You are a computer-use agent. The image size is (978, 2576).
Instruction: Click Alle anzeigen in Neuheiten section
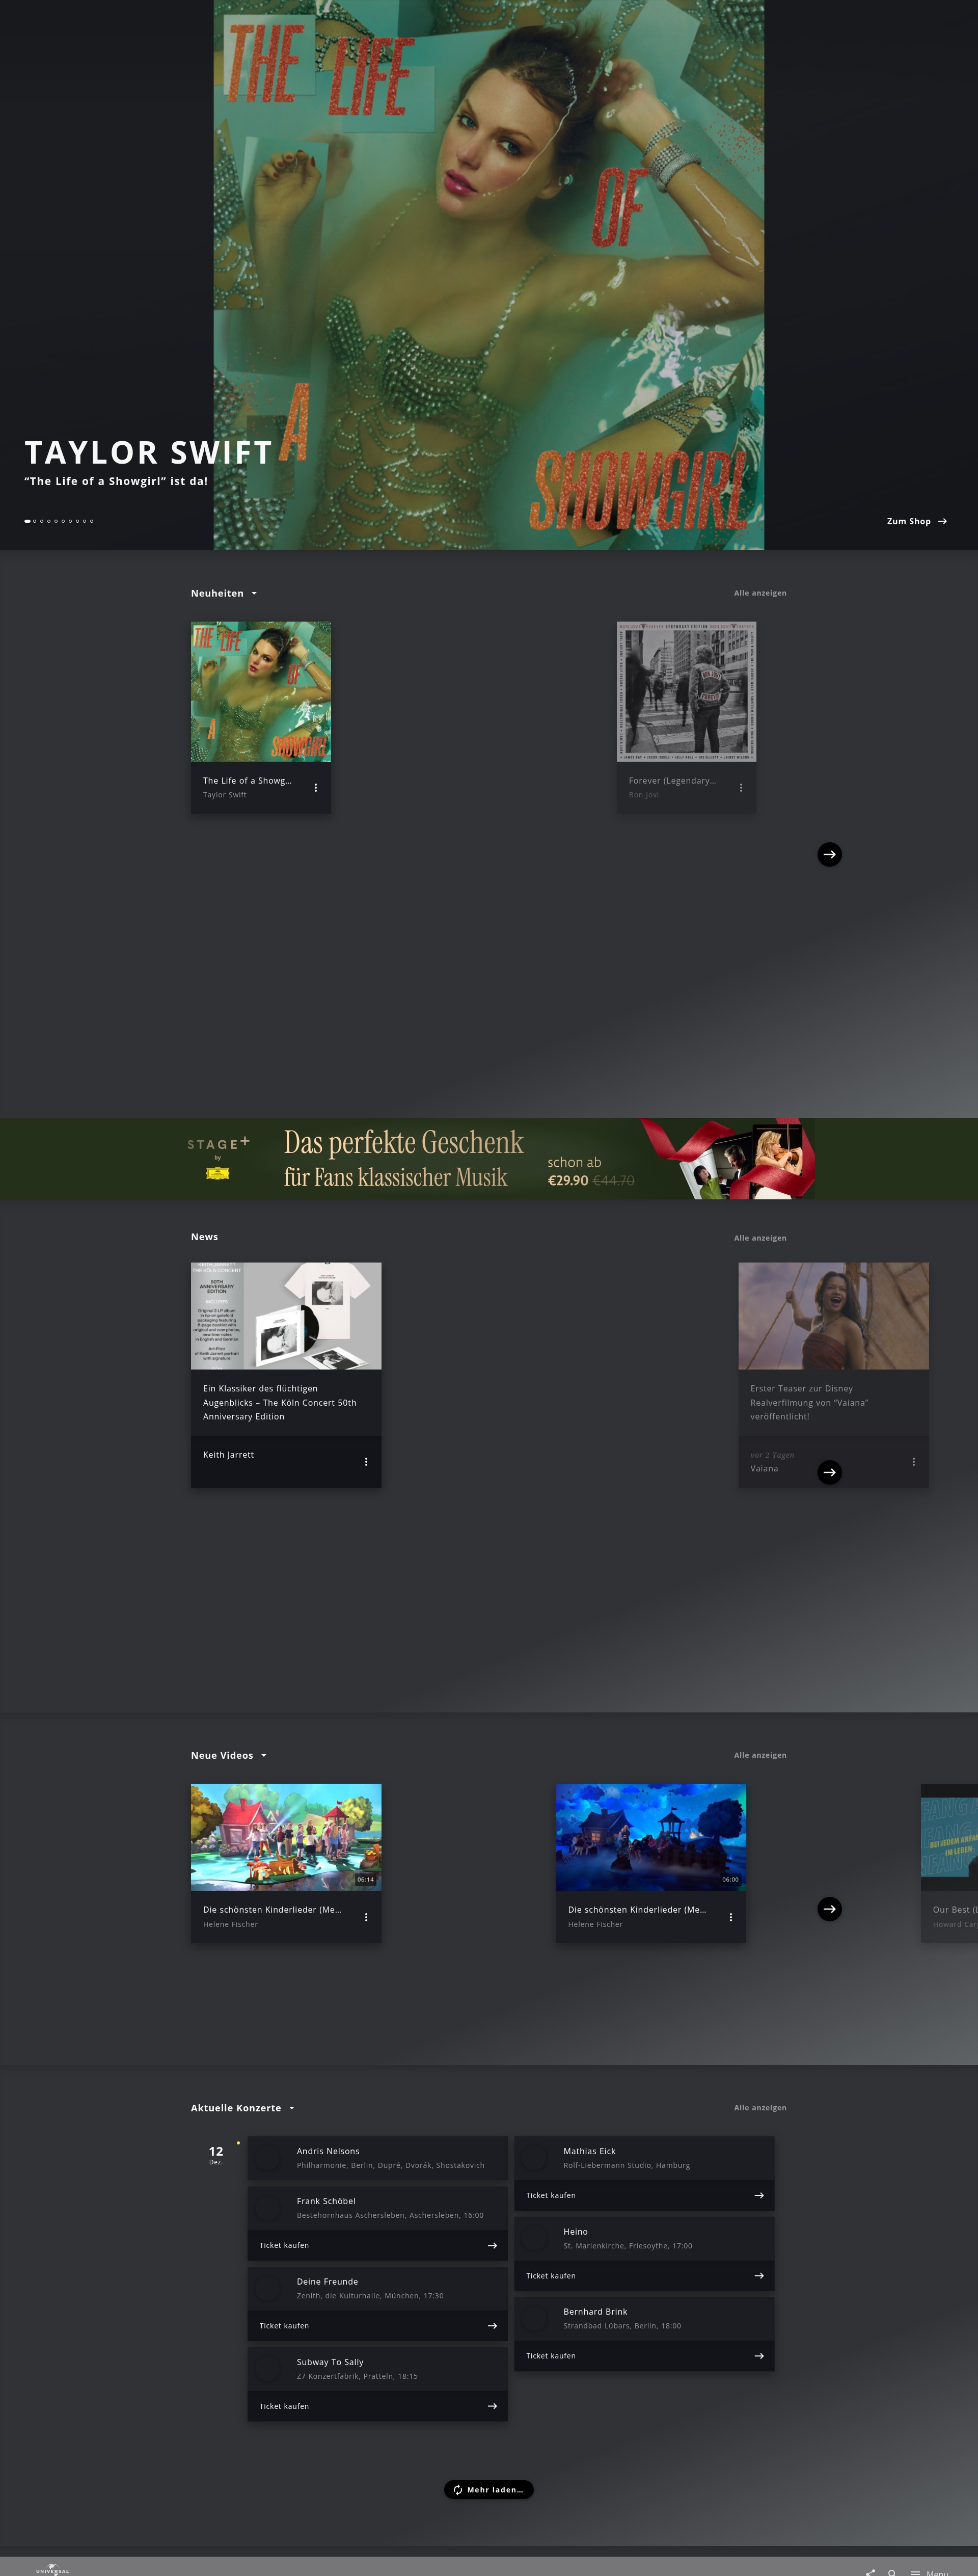[x=760, y=593]
